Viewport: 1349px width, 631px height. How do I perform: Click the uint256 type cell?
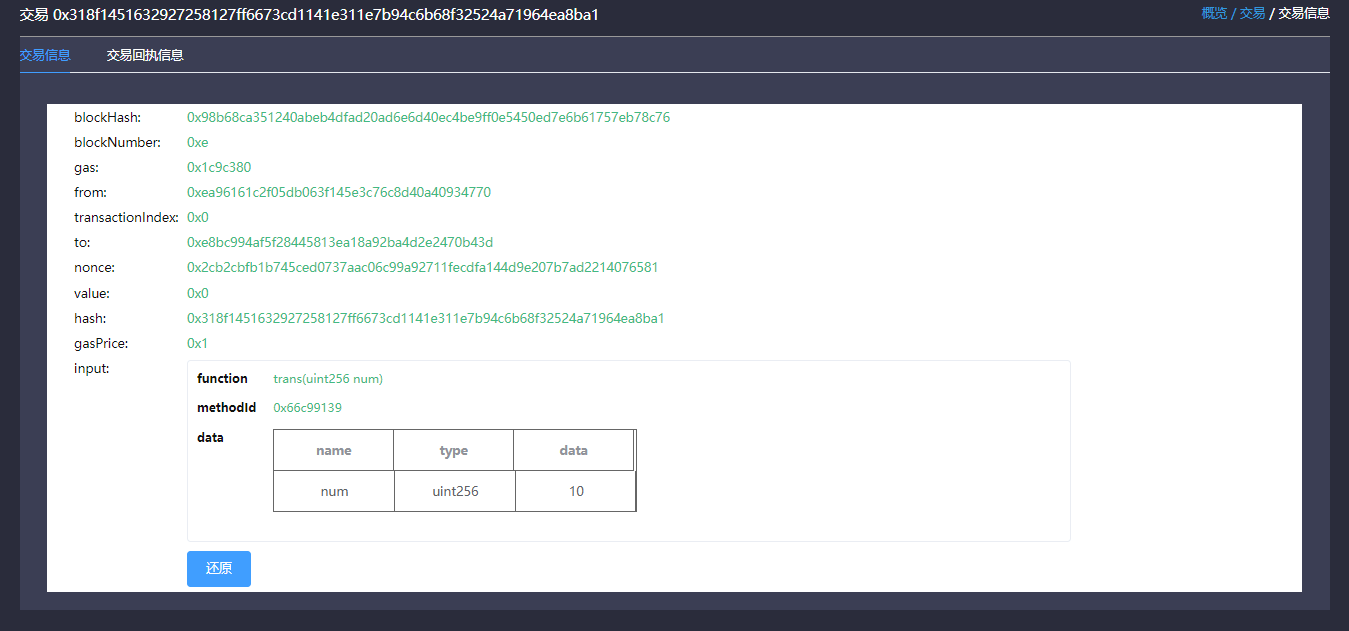pyautogui.click(x=455, y=491)
